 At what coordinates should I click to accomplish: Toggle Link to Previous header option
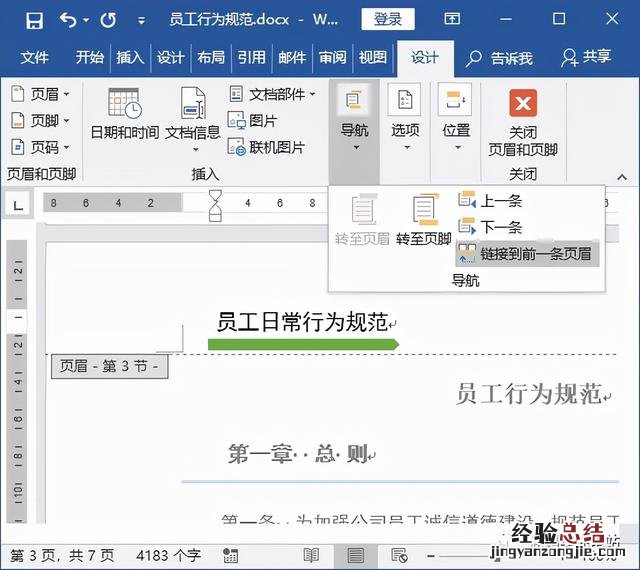tap(526, 253)
